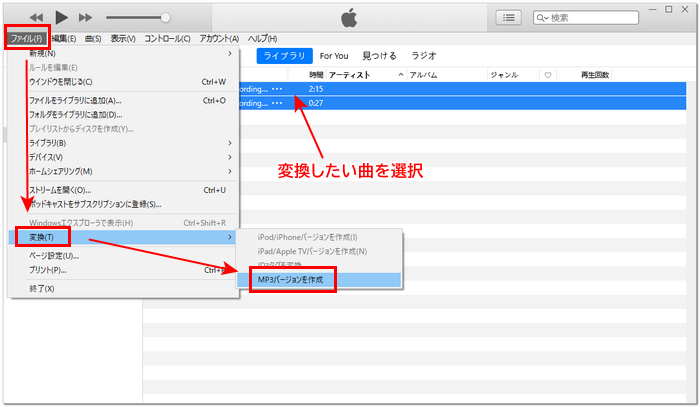The width and height of the screenshot is (700, 407).
Task: Expand the ホームシェアリング(M) submenu
Action: tap(123, 171)
